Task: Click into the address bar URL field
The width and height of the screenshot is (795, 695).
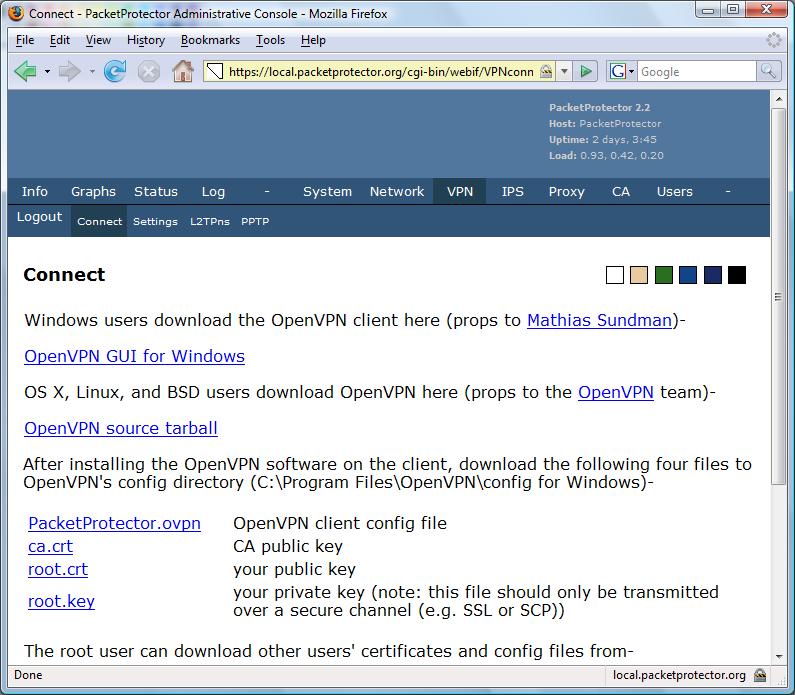Action: click(380, 71)
